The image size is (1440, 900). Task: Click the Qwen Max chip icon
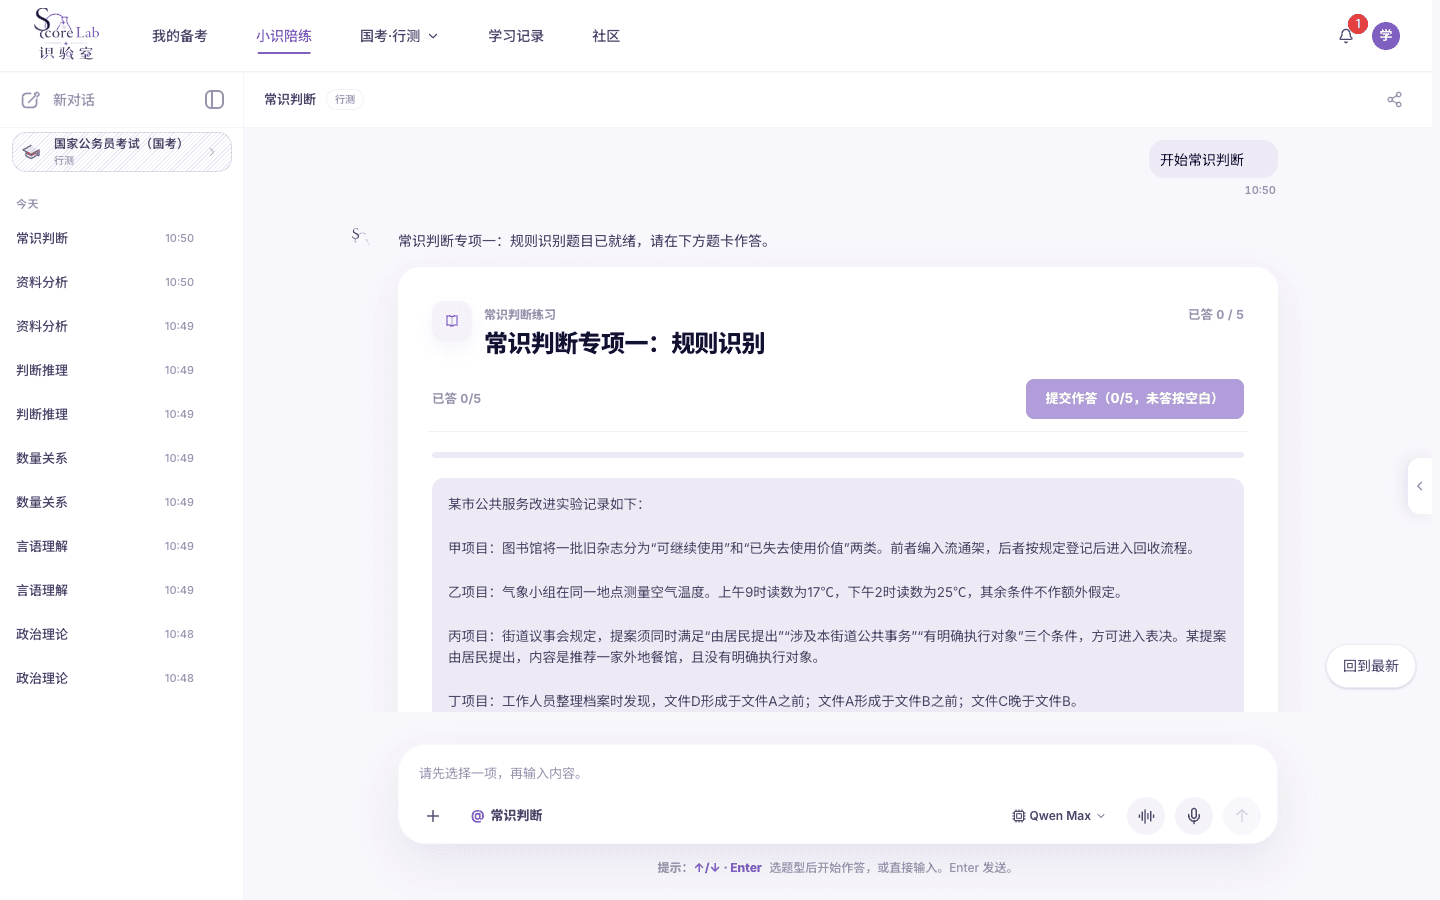(1018, 816)
